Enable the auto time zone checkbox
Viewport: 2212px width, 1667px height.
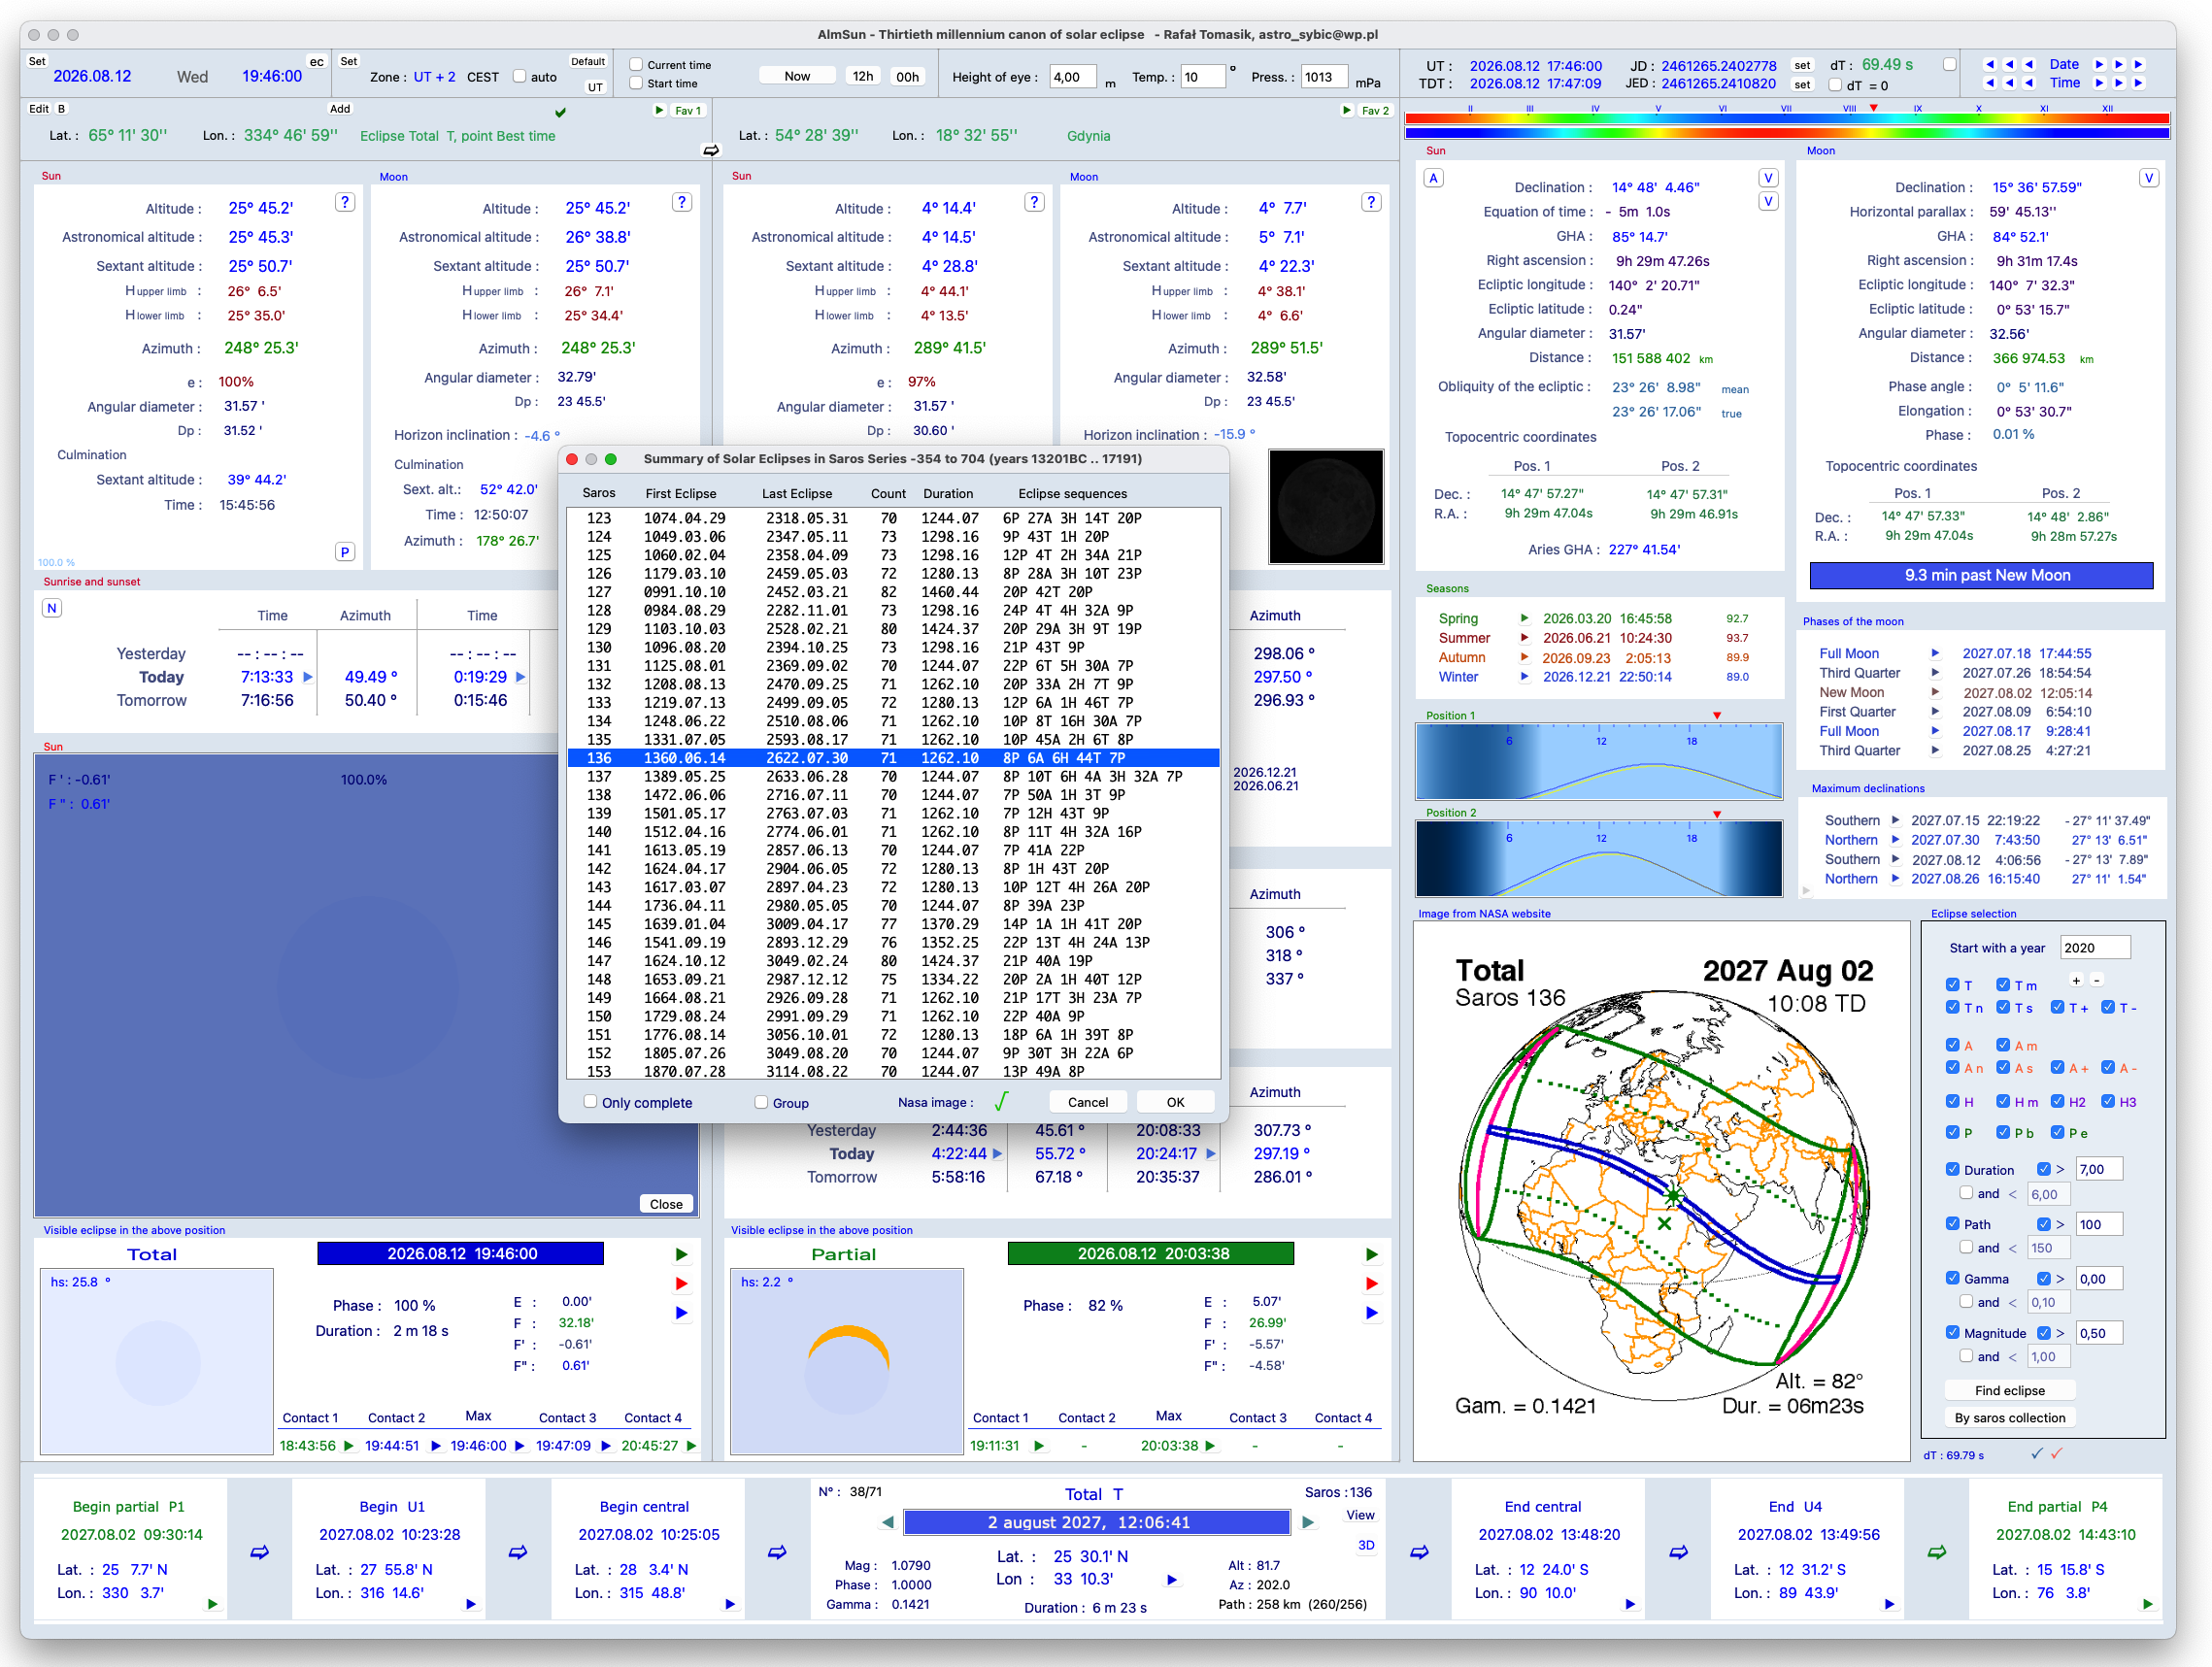pos(519,76)
